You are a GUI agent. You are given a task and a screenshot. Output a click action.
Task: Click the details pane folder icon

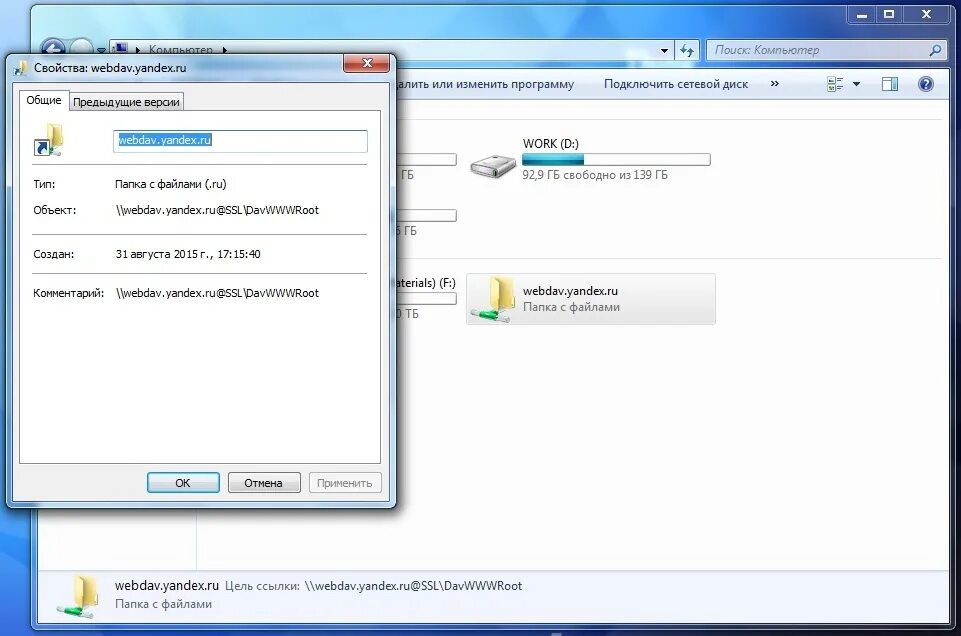pyautogui.click(x=78, y=596)
